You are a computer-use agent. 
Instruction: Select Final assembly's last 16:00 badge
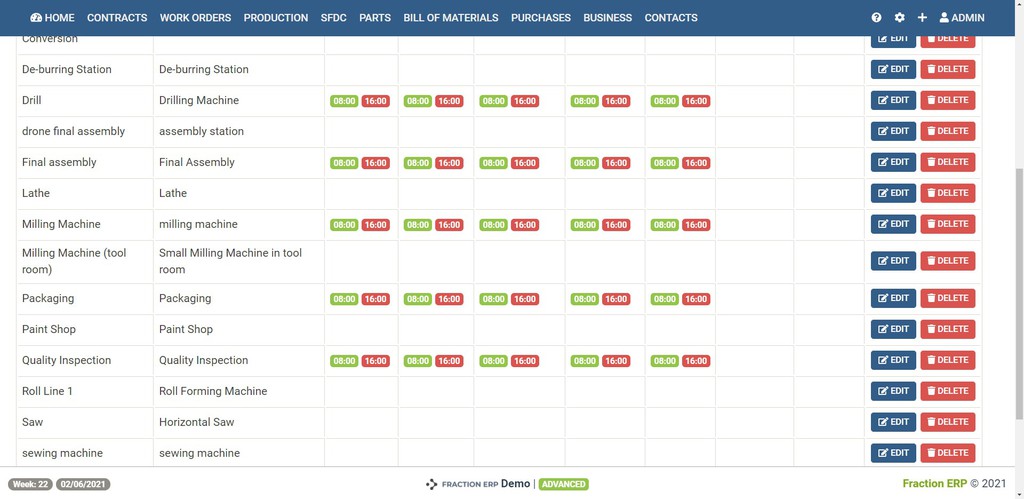coord(696,163)
